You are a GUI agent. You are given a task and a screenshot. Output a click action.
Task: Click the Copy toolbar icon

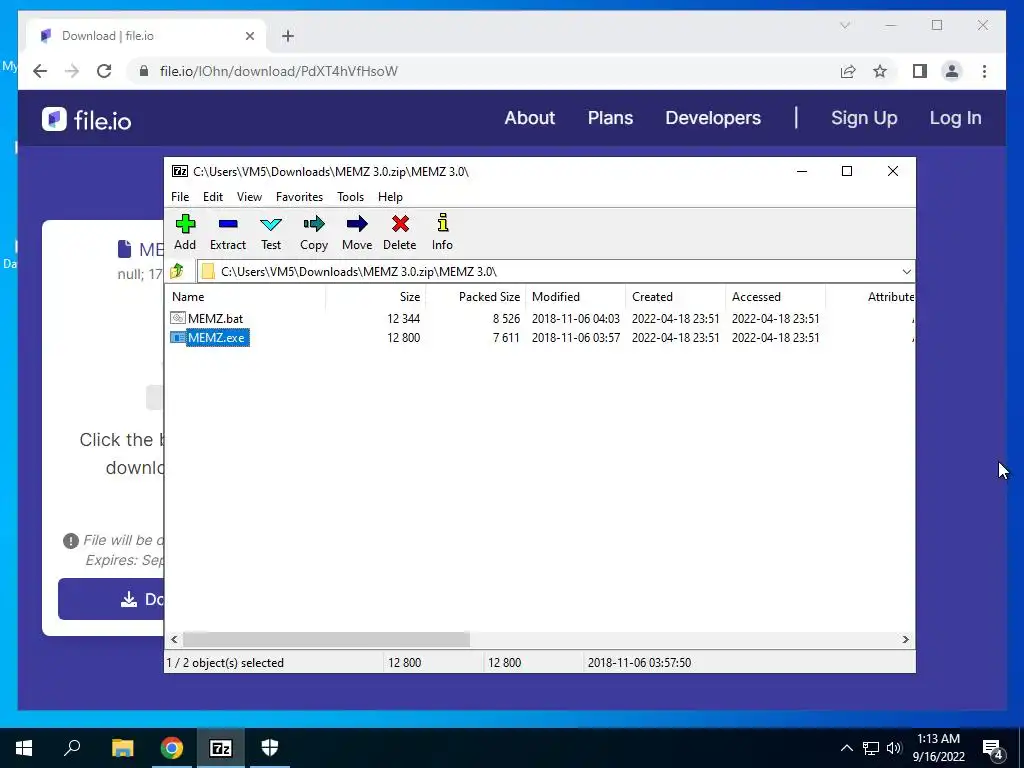[x=313, y=225]
